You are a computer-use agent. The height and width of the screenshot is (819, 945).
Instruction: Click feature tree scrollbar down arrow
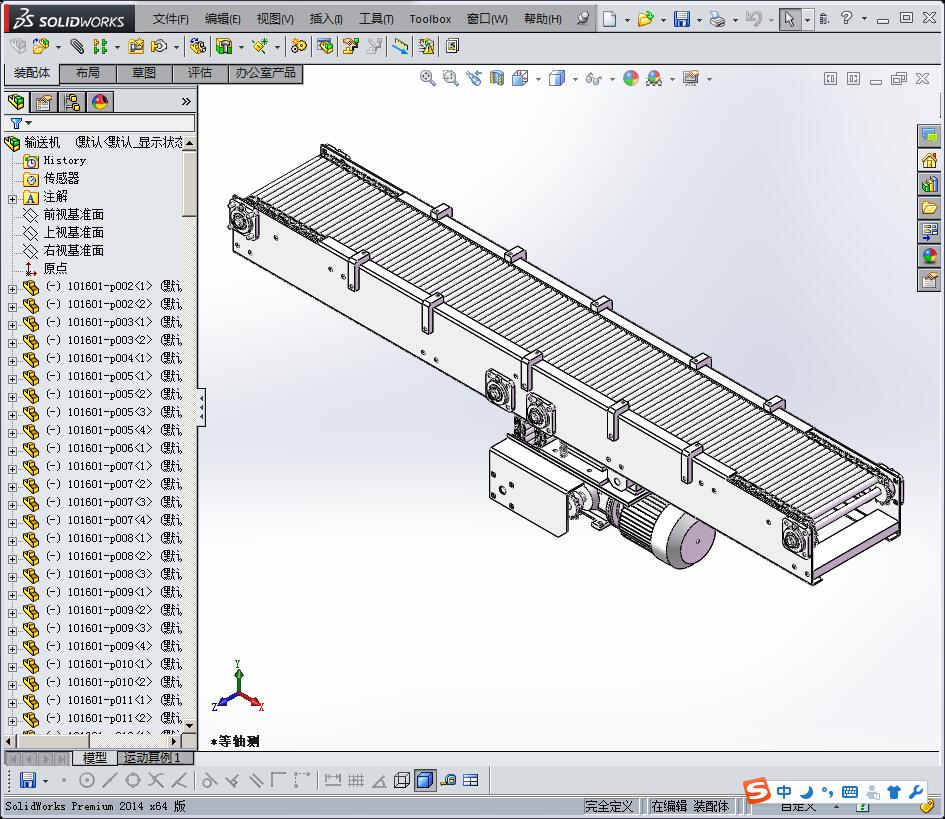[189, 725]
